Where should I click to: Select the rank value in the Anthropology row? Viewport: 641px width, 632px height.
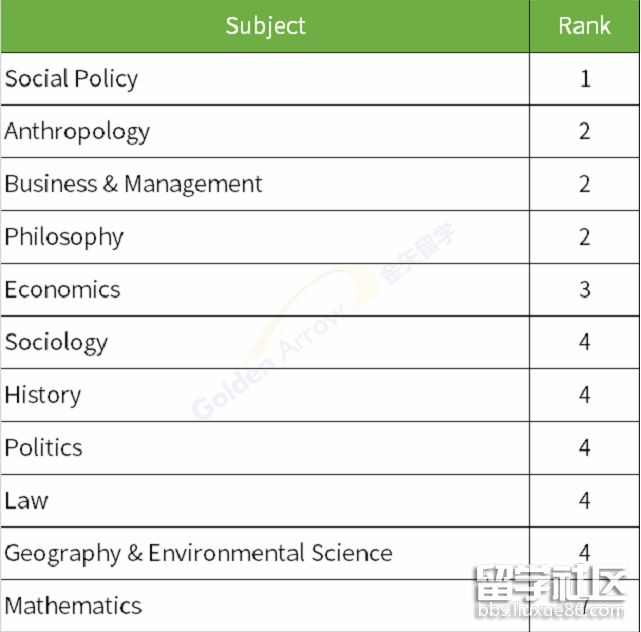pyautogui.click(x=585, y=132)
